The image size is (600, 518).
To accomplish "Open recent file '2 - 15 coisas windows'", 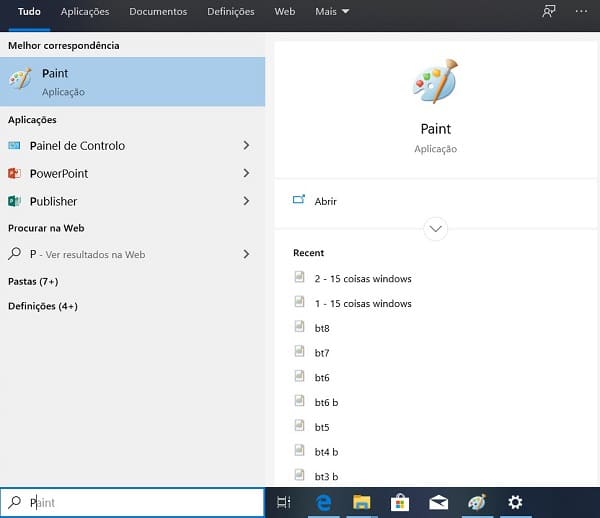I will (x=363, y=279).
